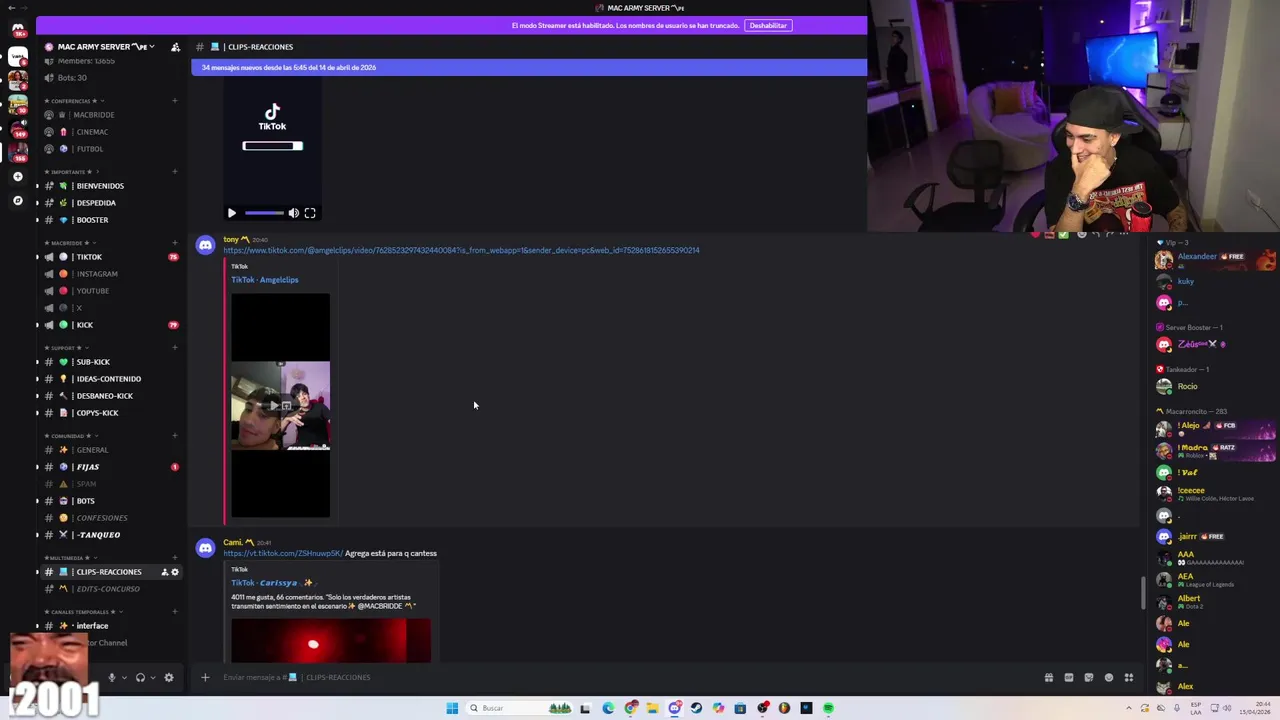
Task: Click the add a server plus icon
Action: tap(17, 176)
